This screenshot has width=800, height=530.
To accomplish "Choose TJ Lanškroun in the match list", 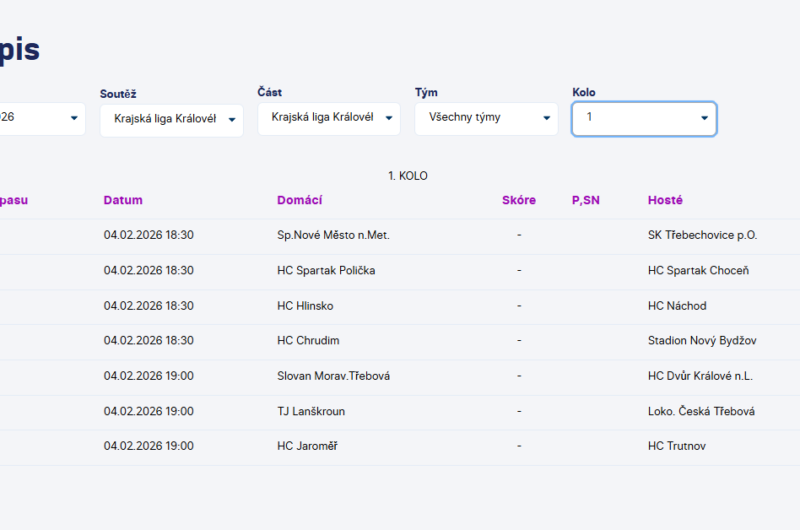I will click(x=311, y=411).
